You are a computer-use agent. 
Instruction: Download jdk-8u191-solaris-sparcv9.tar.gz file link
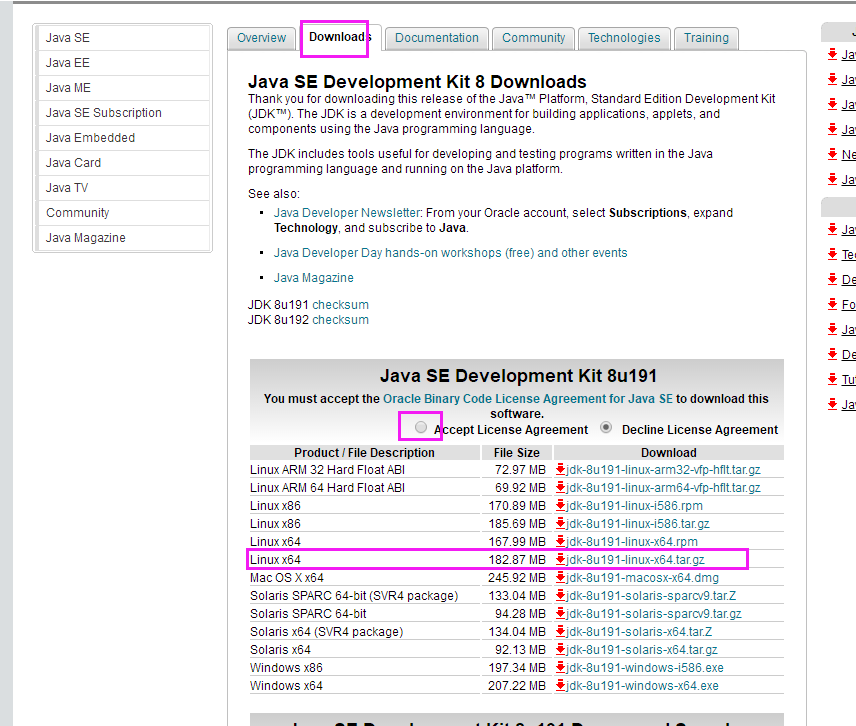(x=654, y=614)
